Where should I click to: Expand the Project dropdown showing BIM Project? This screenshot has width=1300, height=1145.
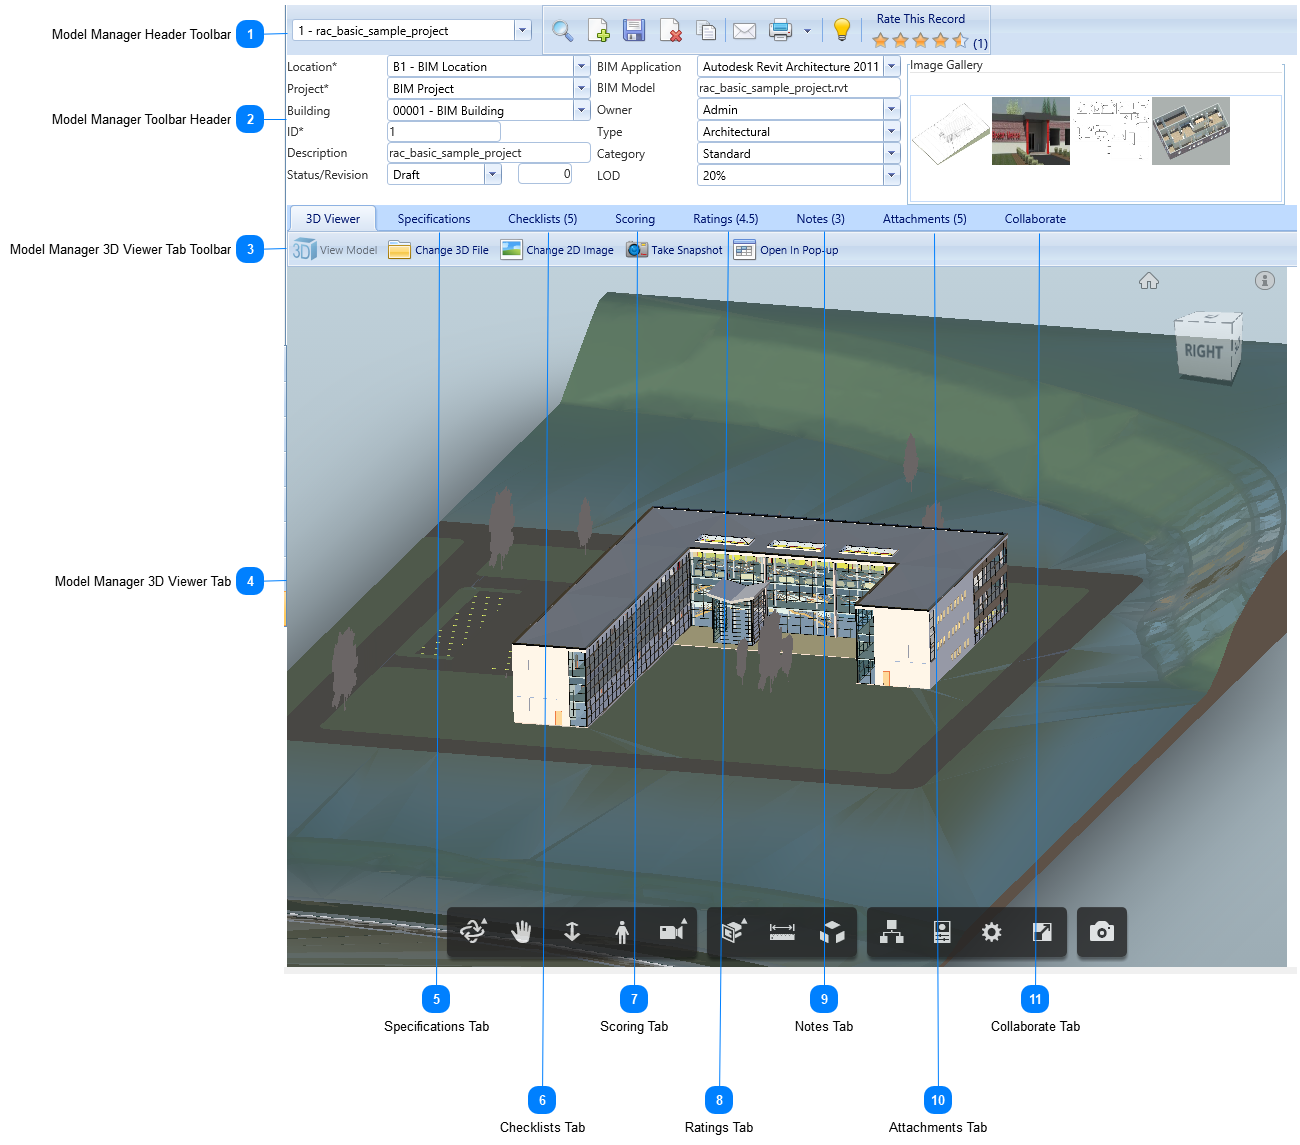click(581, 89)
